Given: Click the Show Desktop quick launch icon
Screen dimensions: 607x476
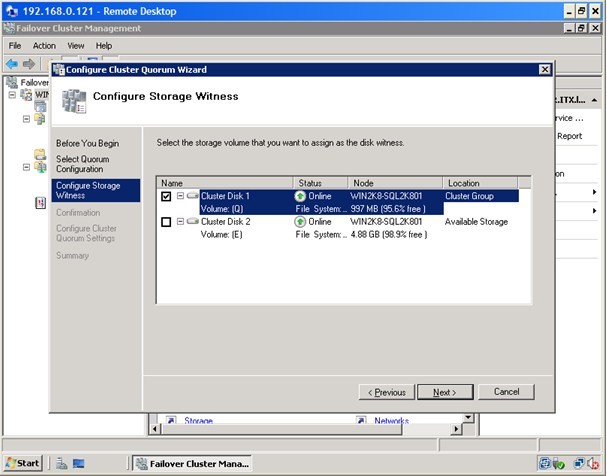Looking at the screenshot, I should (x=79, y=463).
